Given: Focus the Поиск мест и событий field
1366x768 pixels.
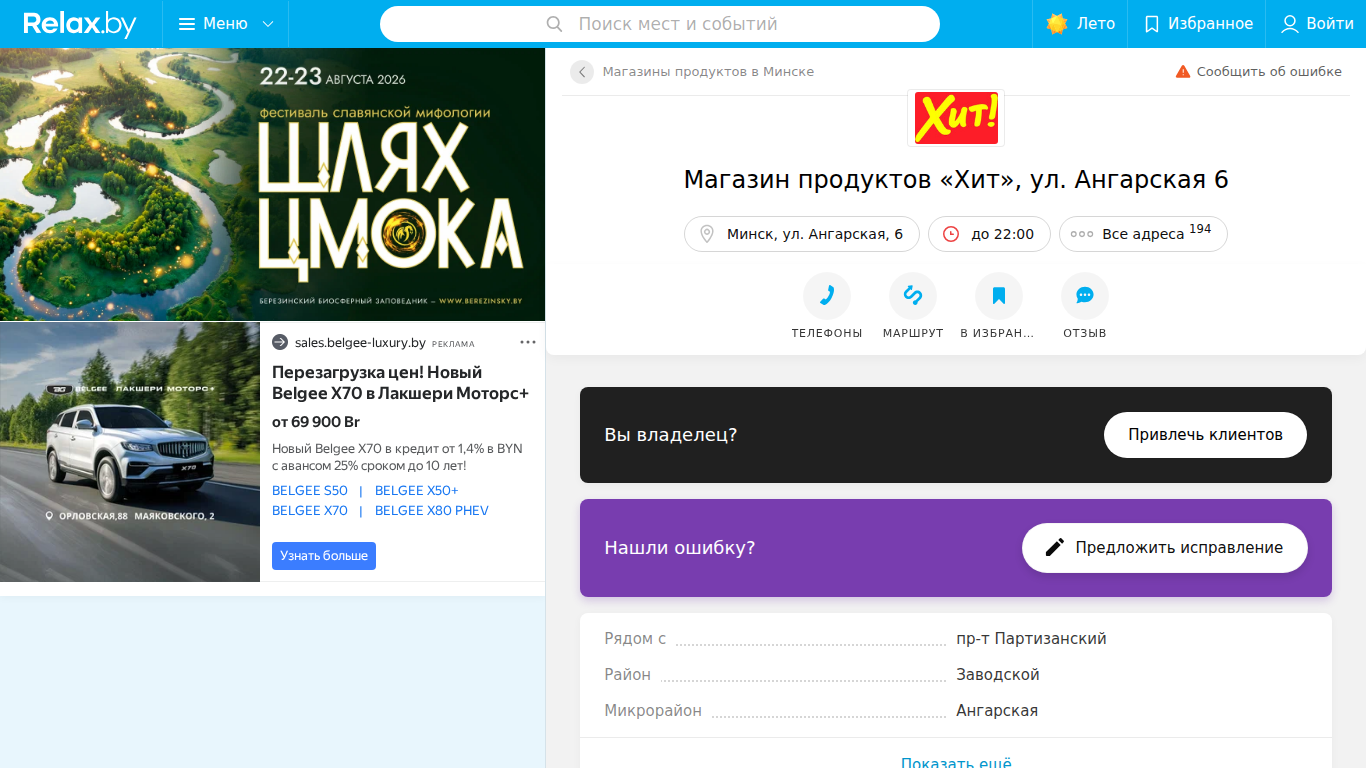Looking at the screenshot, I should coord(660,24).
